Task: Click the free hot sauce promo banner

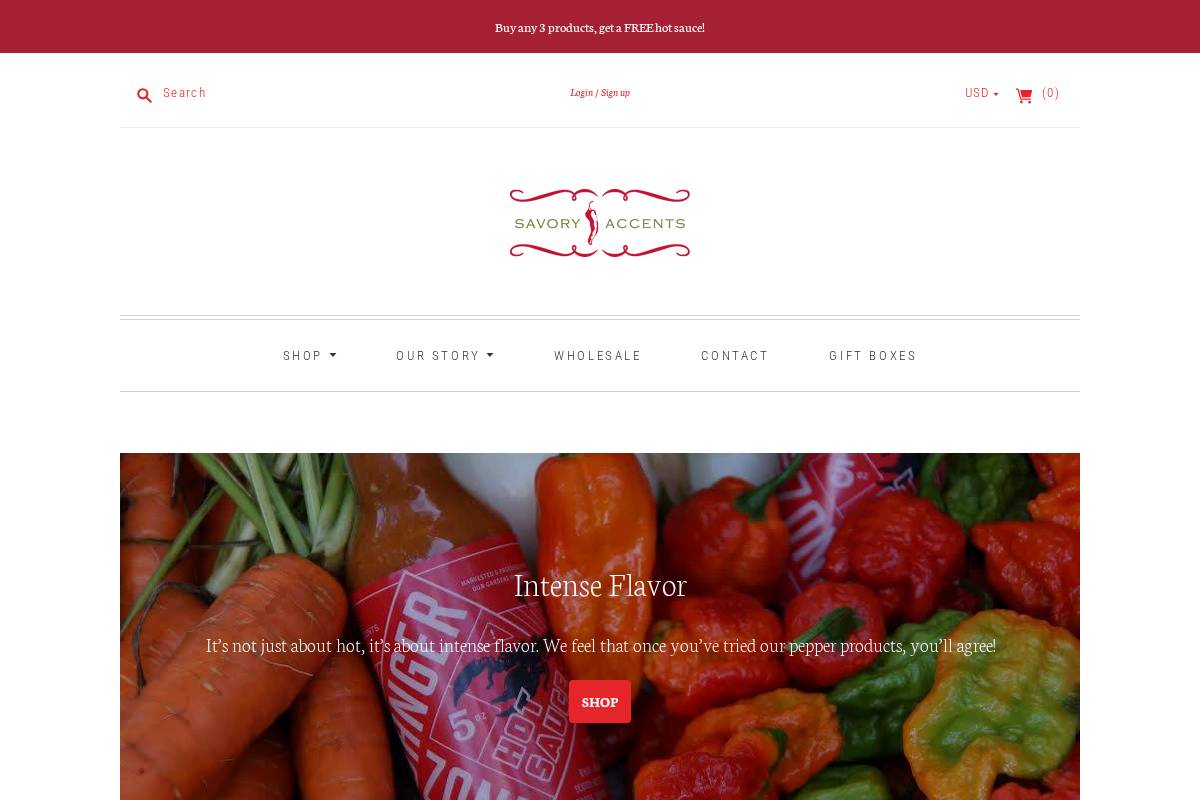Action: click(x=600, y=27)
